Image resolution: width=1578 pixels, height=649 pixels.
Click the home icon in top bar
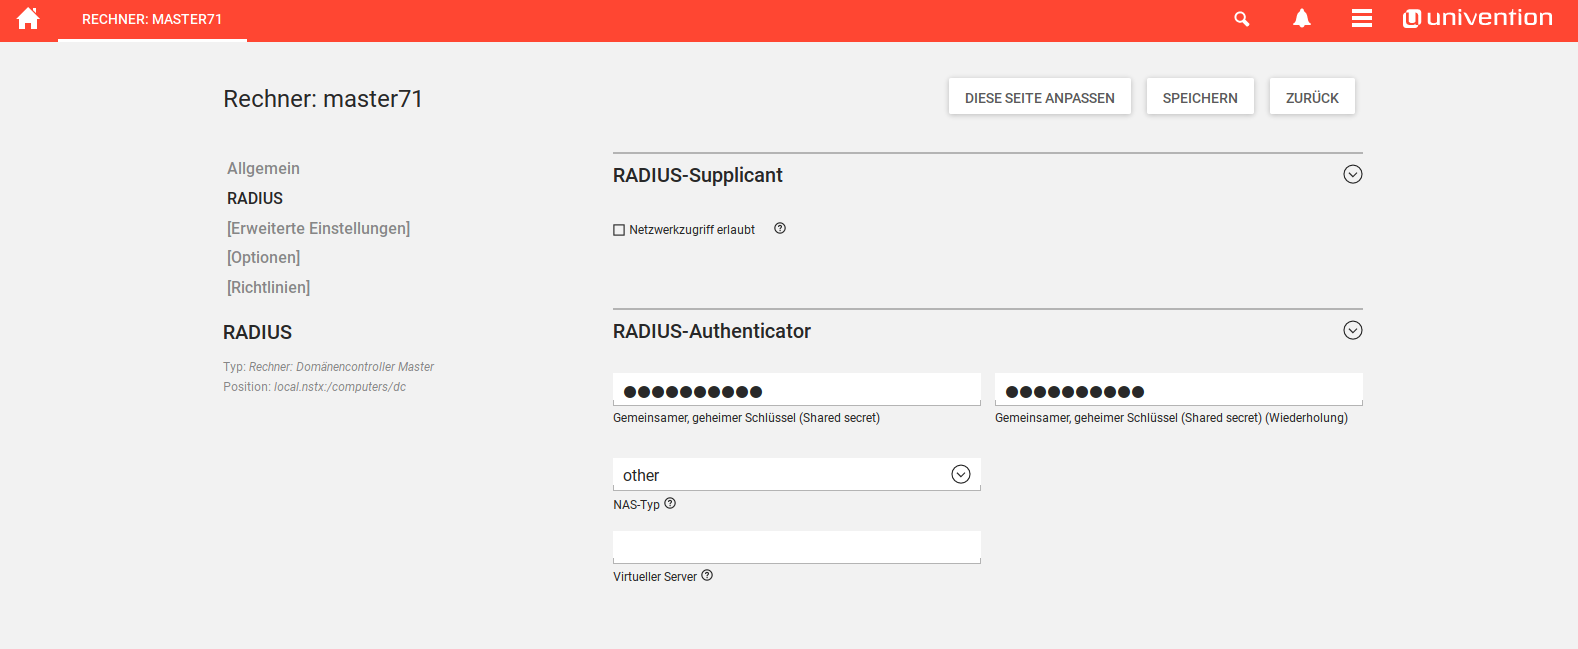pyautogui.click(x=28, y=19)
